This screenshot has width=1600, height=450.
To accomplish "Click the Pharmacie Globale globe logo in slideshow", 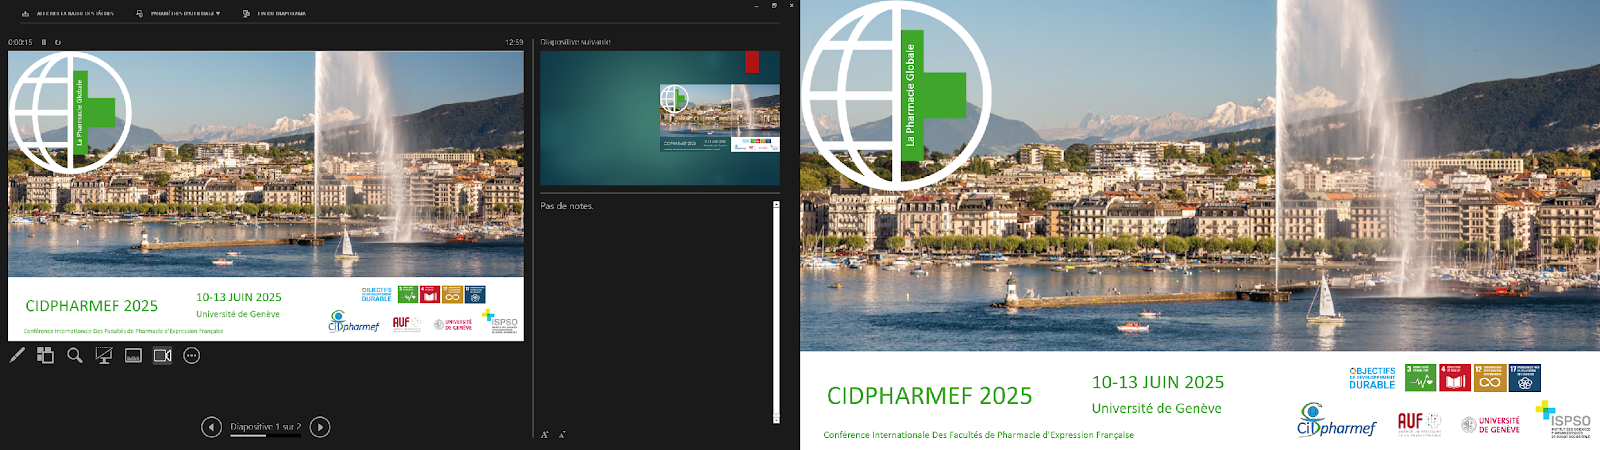I will point(896,95).
